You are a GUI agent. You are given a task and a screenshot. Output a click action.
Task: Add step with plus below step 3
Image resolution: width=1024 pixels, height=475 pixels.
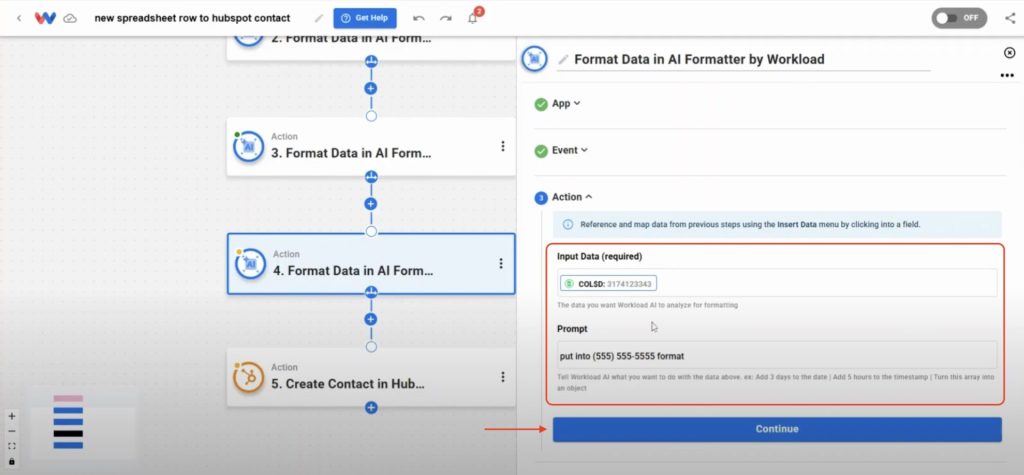pyautogui.click(x=371, y=204)
